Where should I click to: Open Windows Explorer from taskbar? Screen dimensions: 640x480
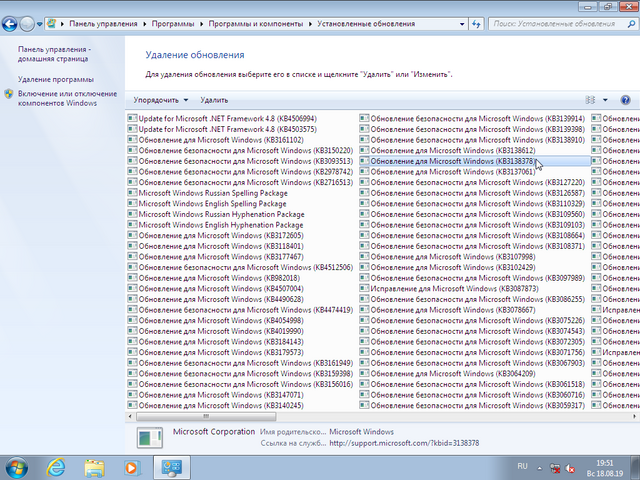tap(94, 468)
